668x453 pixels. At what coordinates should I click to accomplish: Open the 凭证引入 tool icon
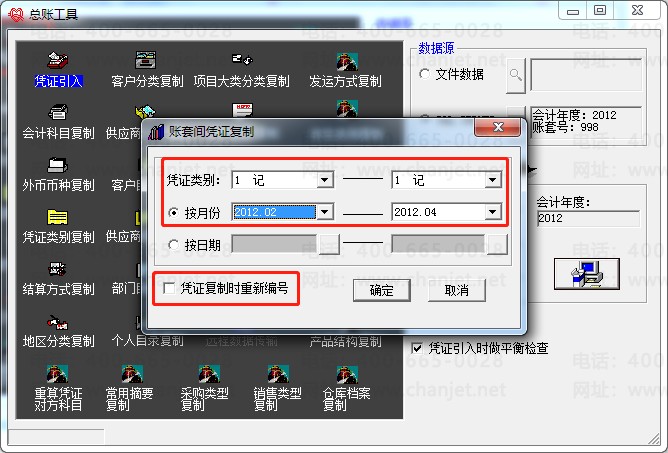pyautogui.click(x=58, y=61)
